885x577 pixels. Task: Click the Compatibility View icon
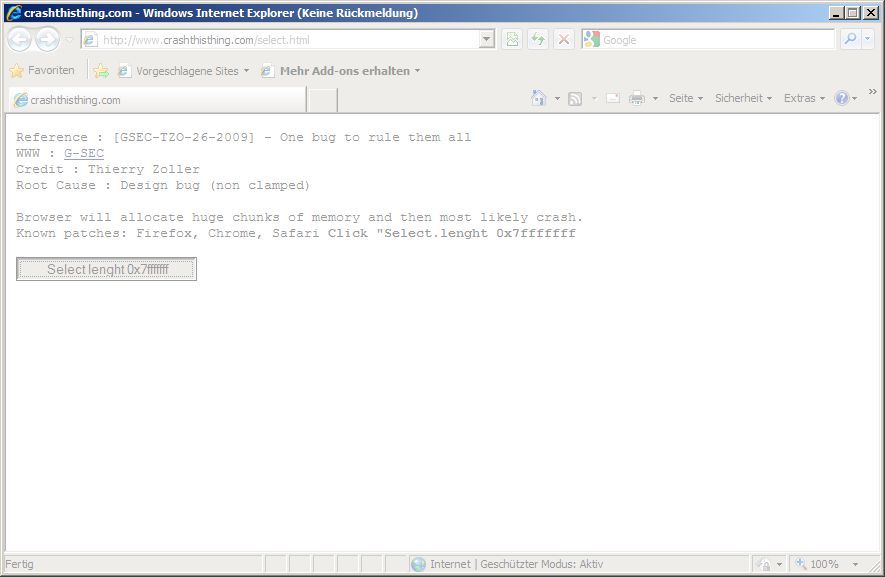click(x=512, y=40)
